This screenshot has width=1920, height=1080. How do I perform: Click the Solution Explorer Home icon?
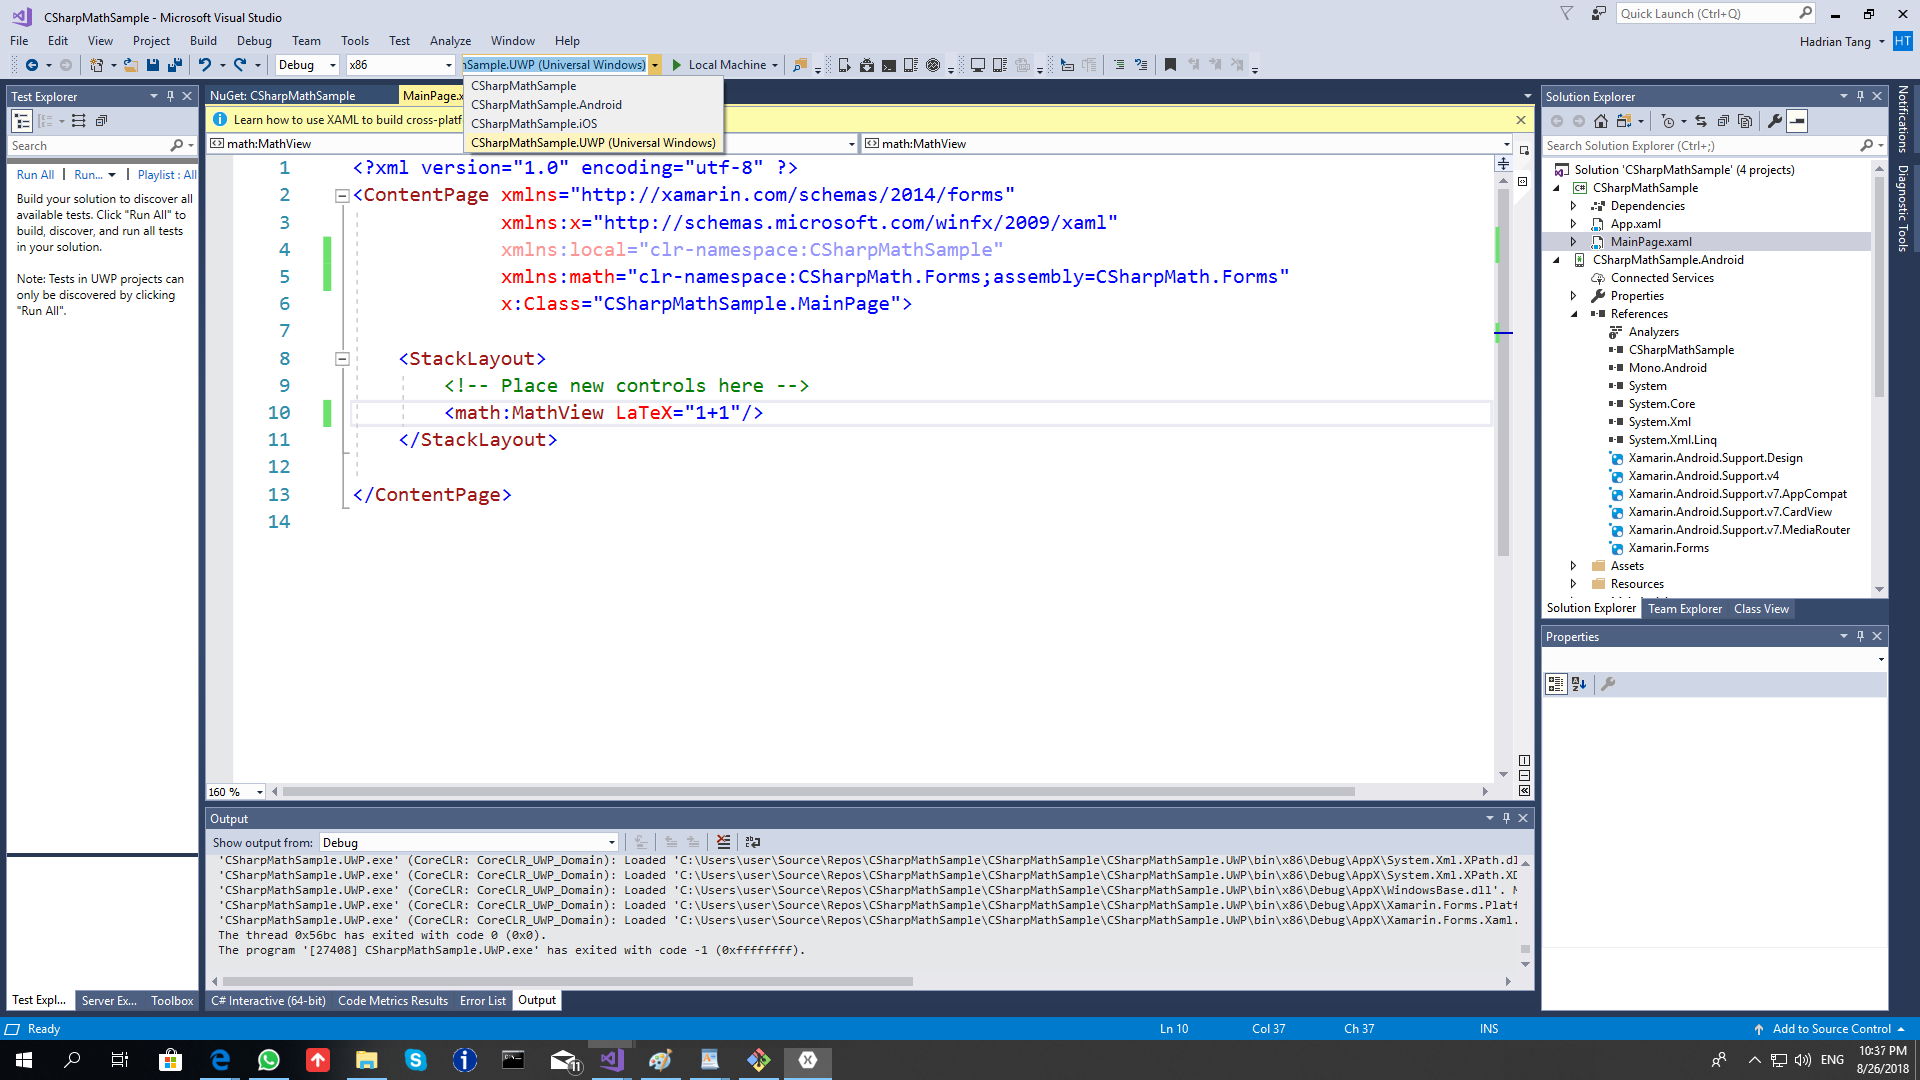pyautogui.click(x=1600, y=121)
